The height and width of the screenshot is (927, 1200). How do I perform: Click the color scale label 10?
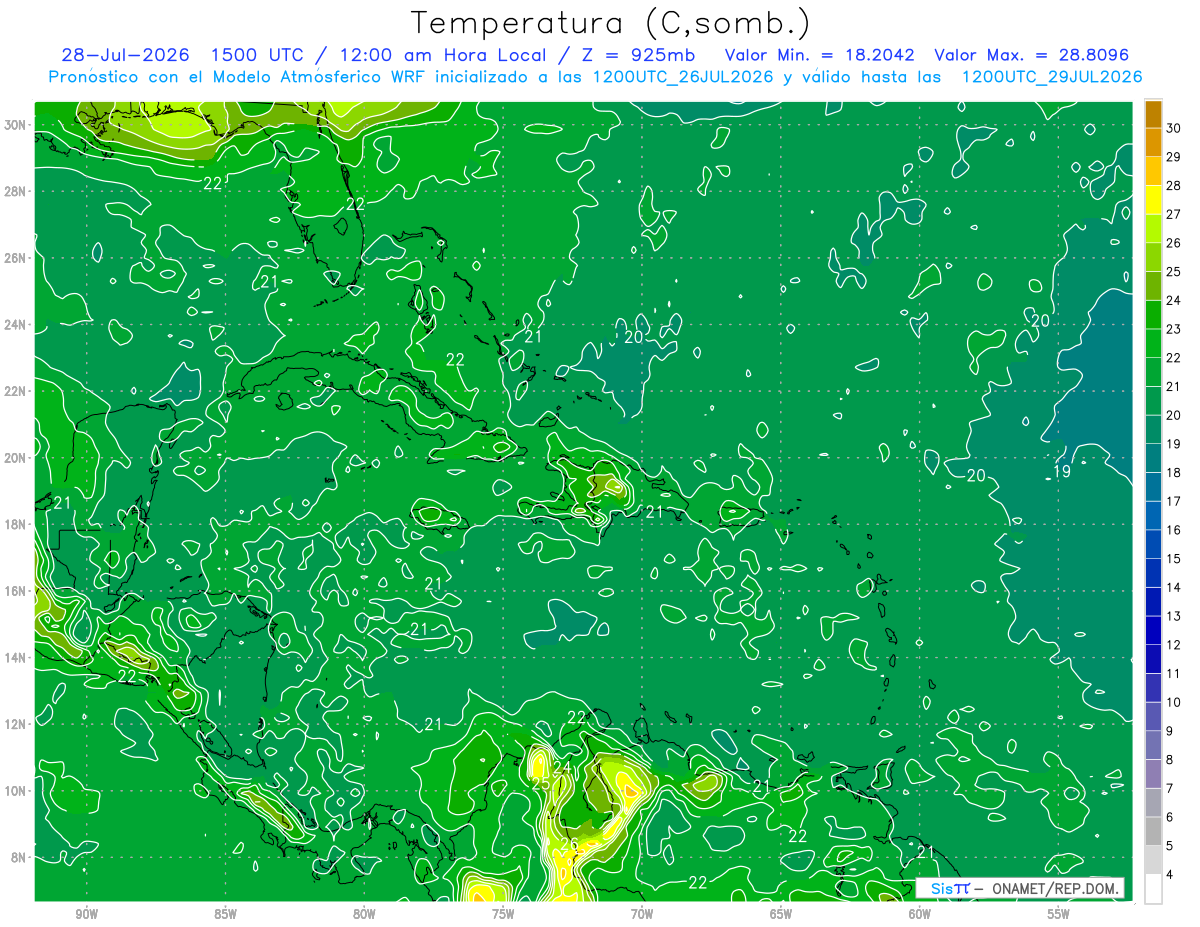pyautogui.click(x=1174, y=702)
